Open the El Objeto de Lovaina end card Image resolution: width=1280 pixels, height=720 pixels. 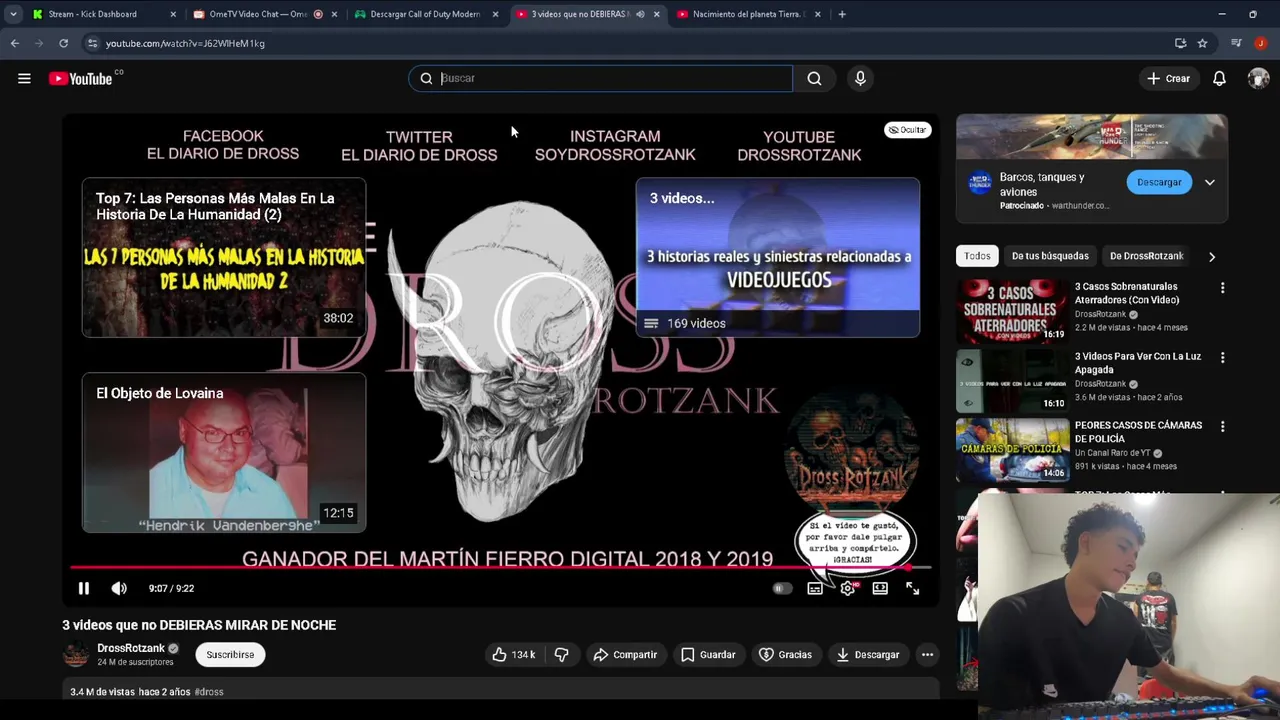point(224,453)
